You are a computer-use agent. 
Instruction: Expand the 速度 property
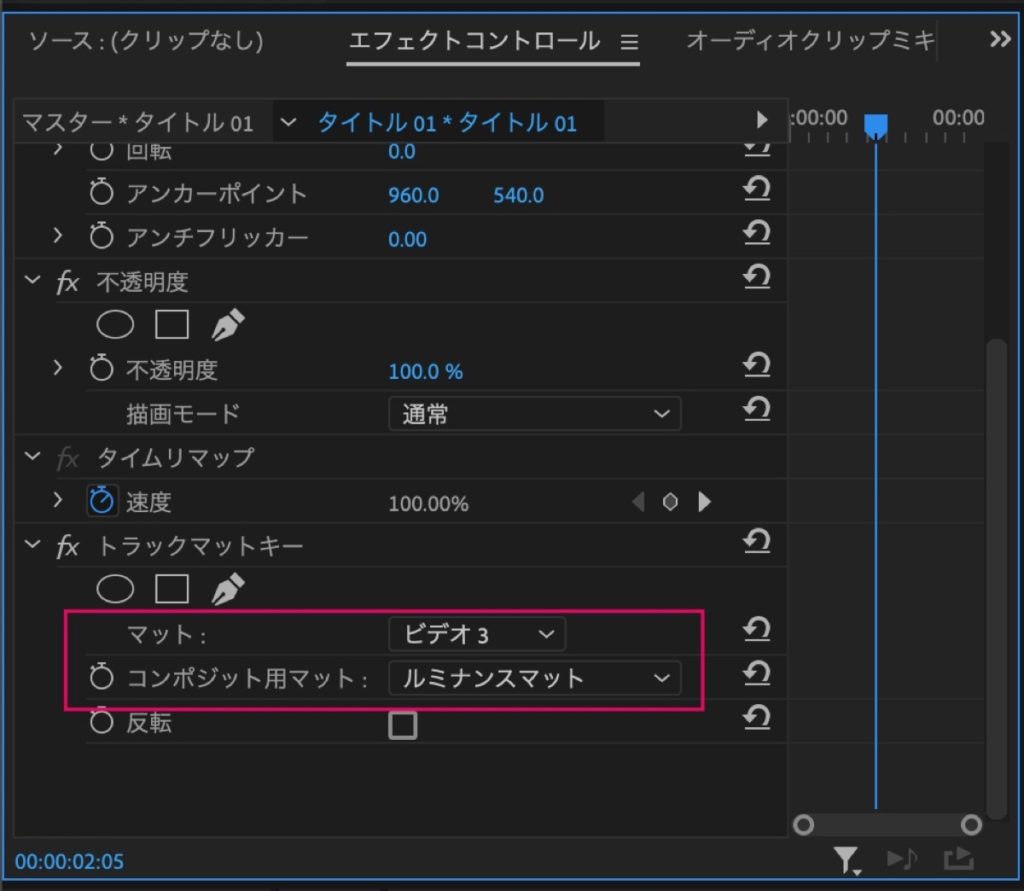[x=57, y=500]
